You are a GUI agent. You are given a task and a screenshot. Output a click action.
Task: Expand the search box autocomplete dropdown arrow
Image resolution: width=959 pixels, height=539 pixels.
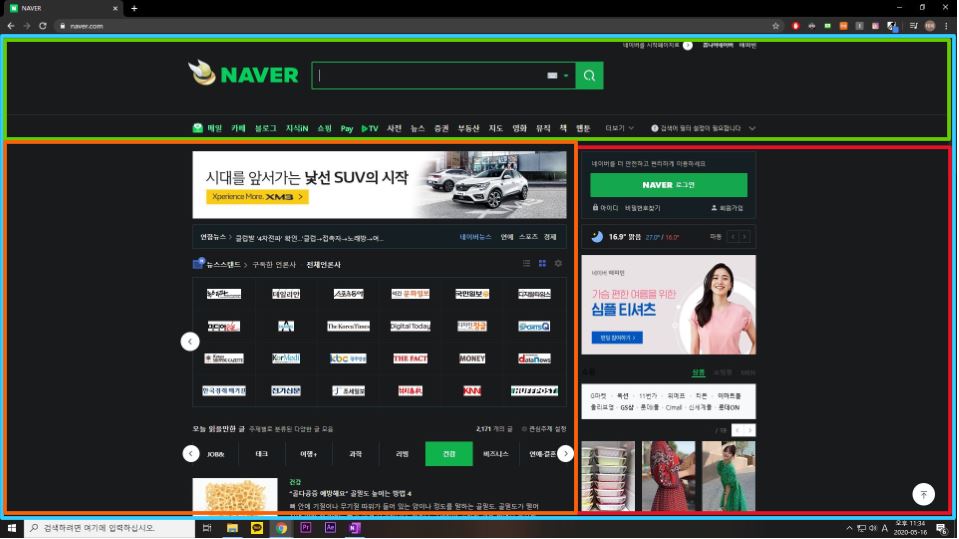[x=566, y=75]
